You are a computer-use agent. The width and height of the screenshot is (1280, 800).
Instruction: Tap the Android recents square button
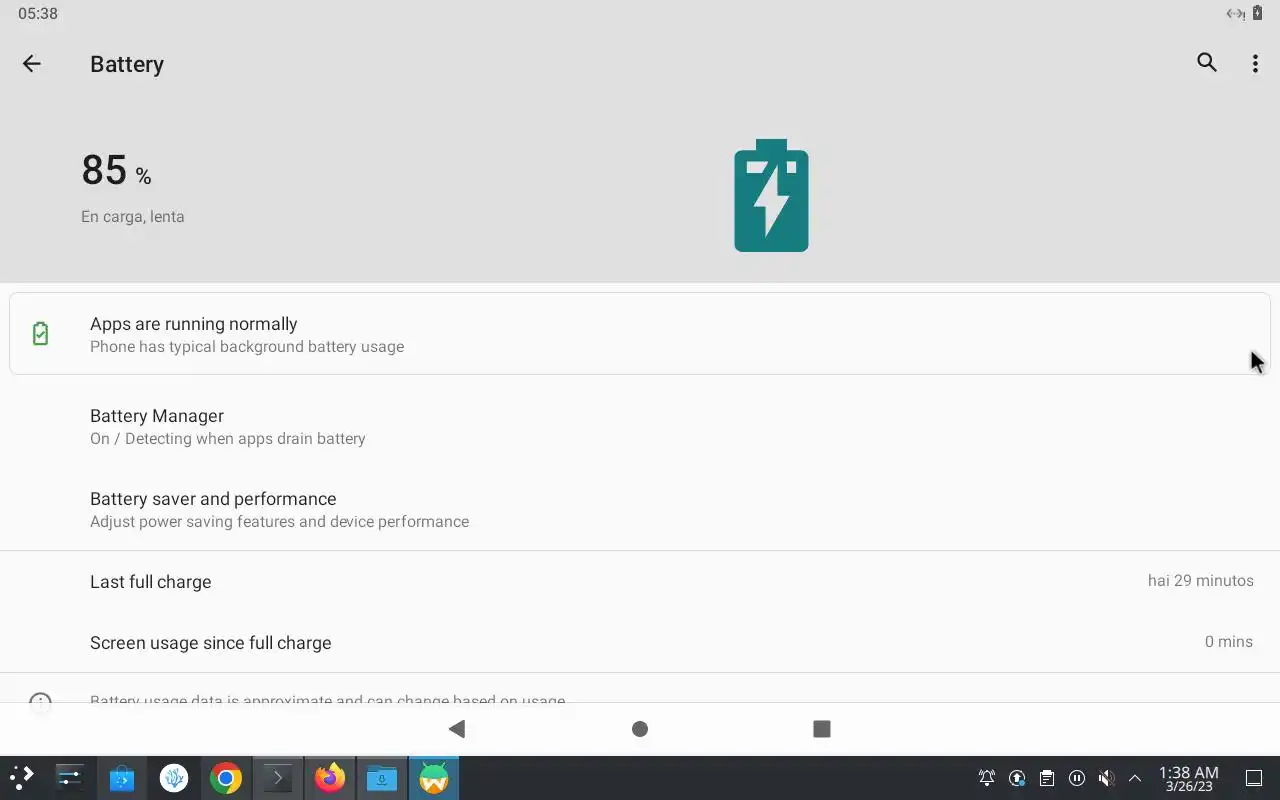pos(822,729)
